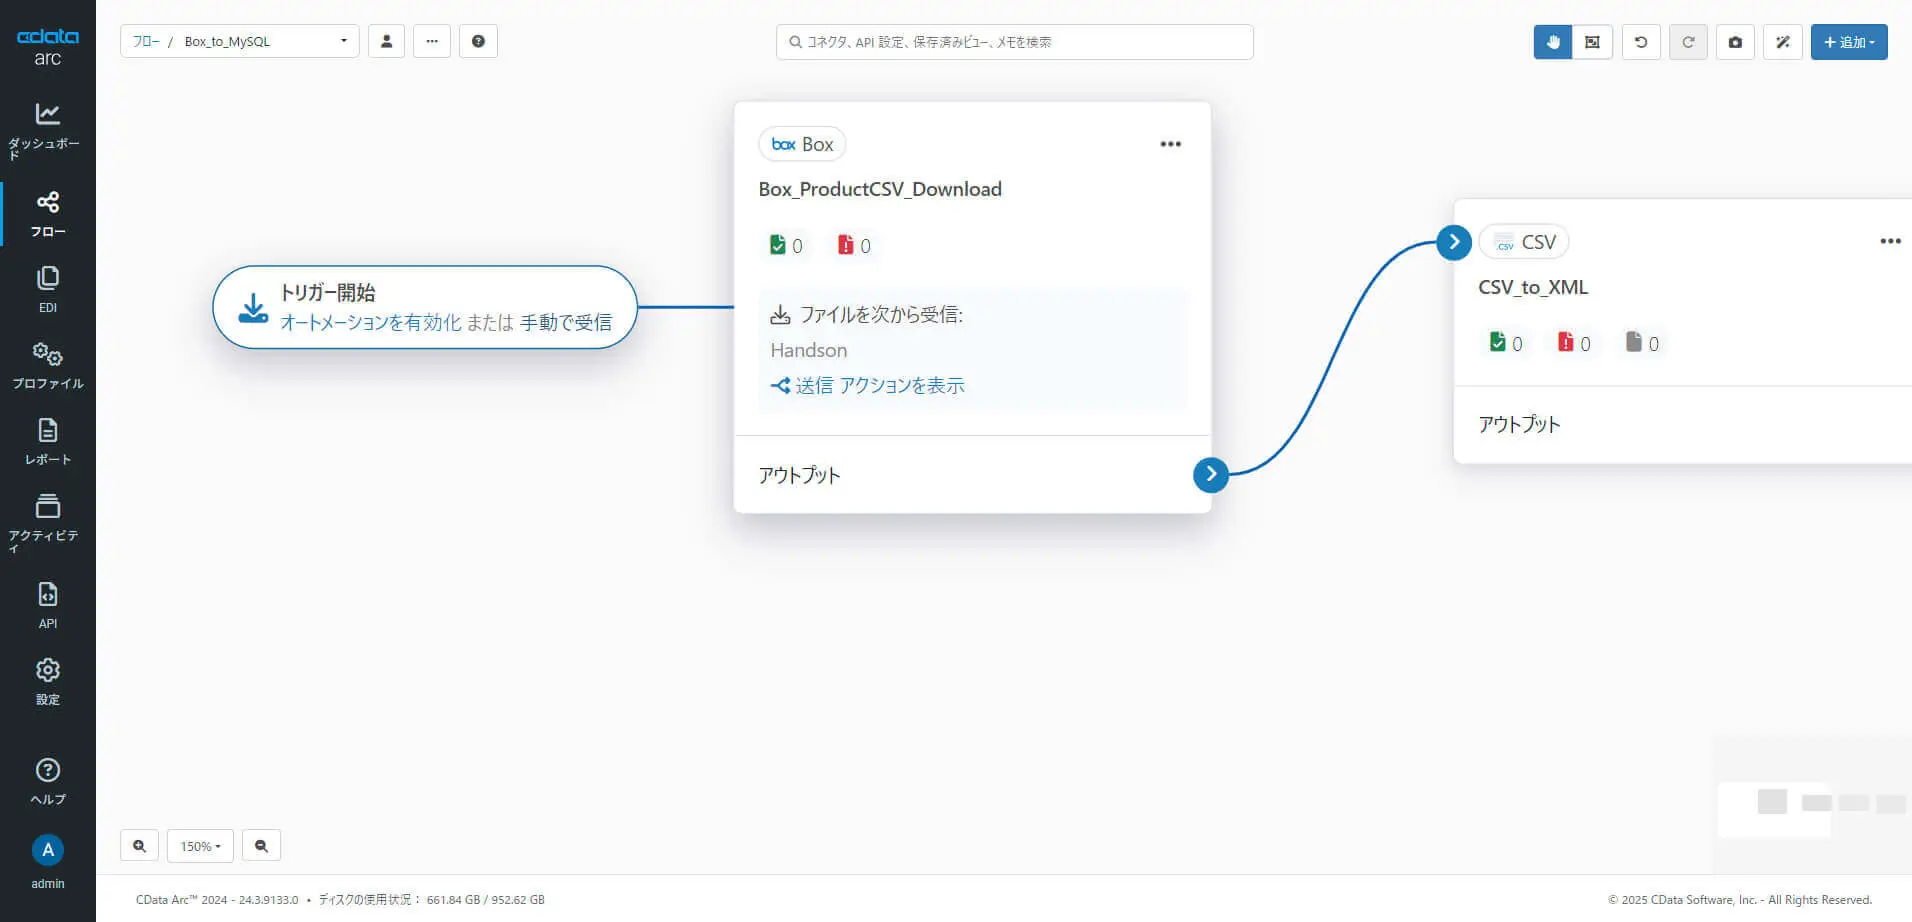1912x922 pixels.
Task: Click the CData Arc version text in footer
Action: point(217,900)
